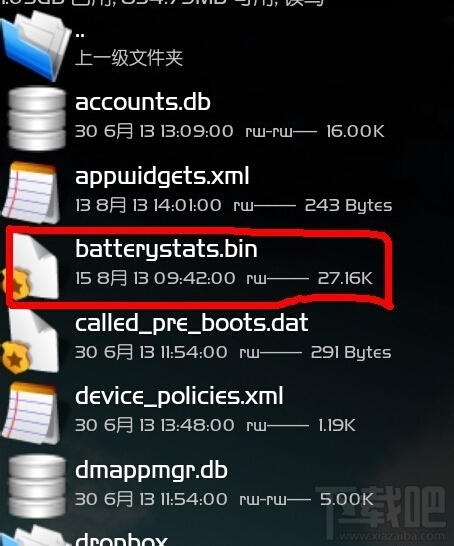Tap the accounts.db database icon
This screenshot has width=454, height=546.
(x=37, y=118)
